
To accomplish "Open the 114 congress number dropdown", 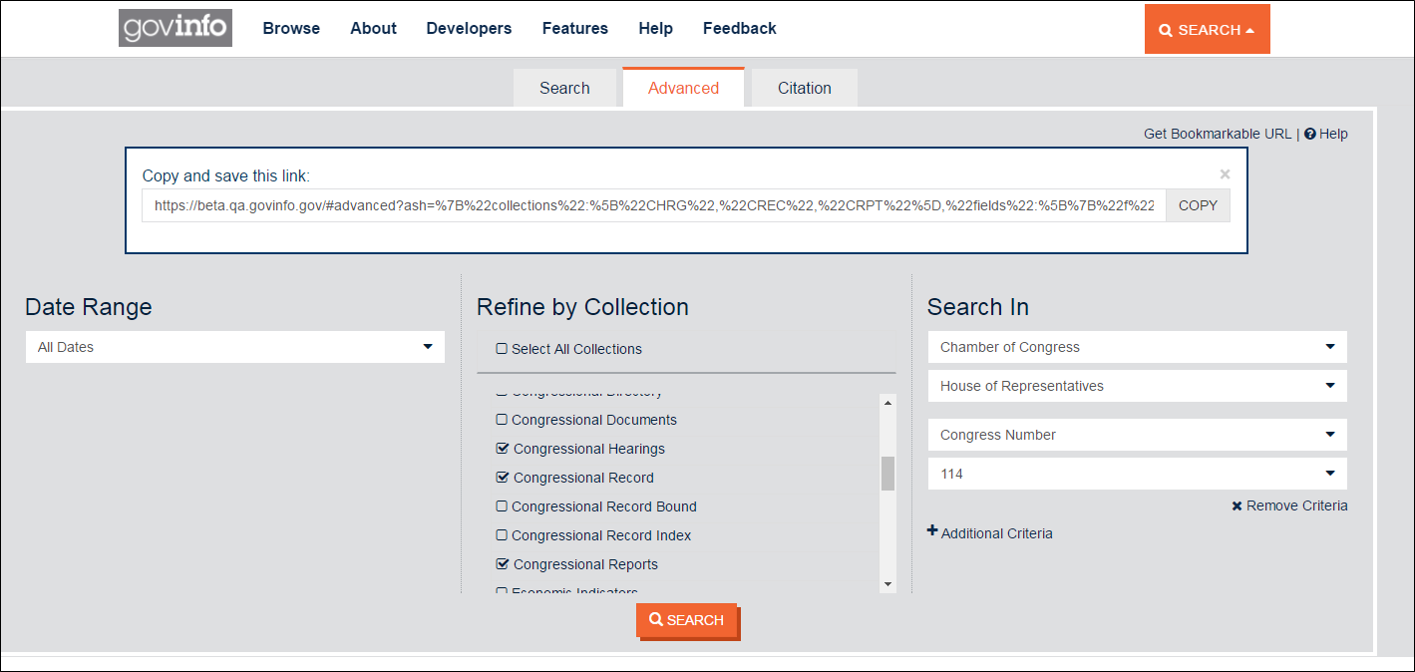I will [x=1137, y=474].
